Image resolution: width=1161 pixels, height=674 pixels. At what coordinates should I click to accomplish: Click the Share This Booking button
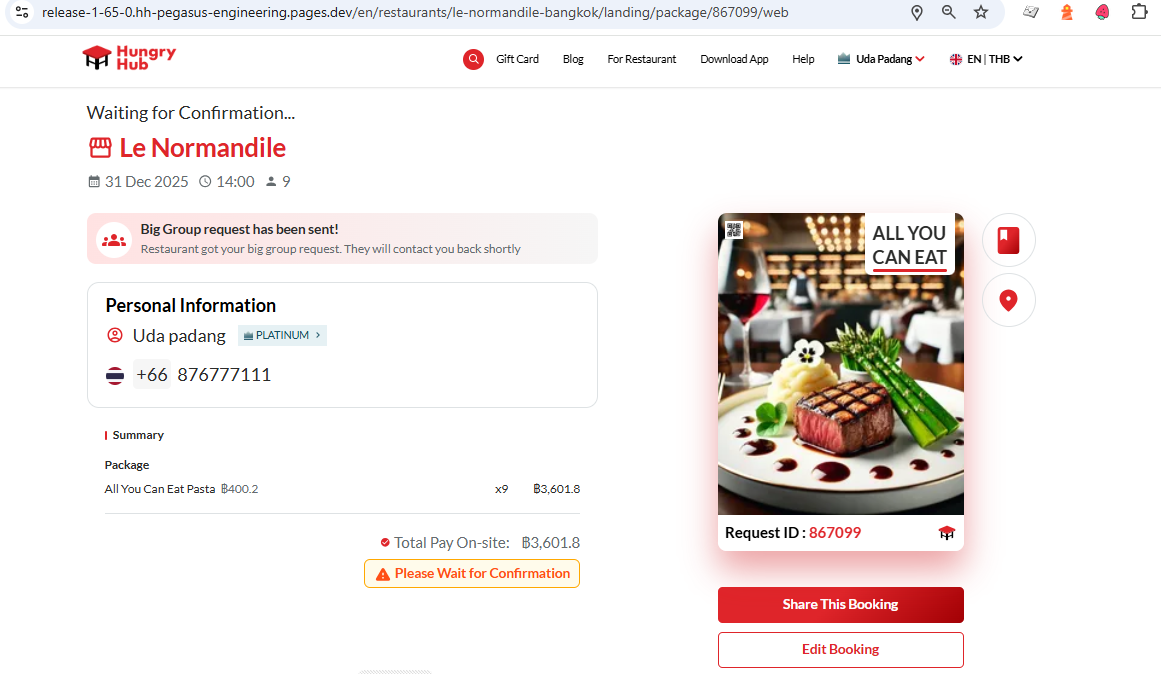[x=840, y=604]
